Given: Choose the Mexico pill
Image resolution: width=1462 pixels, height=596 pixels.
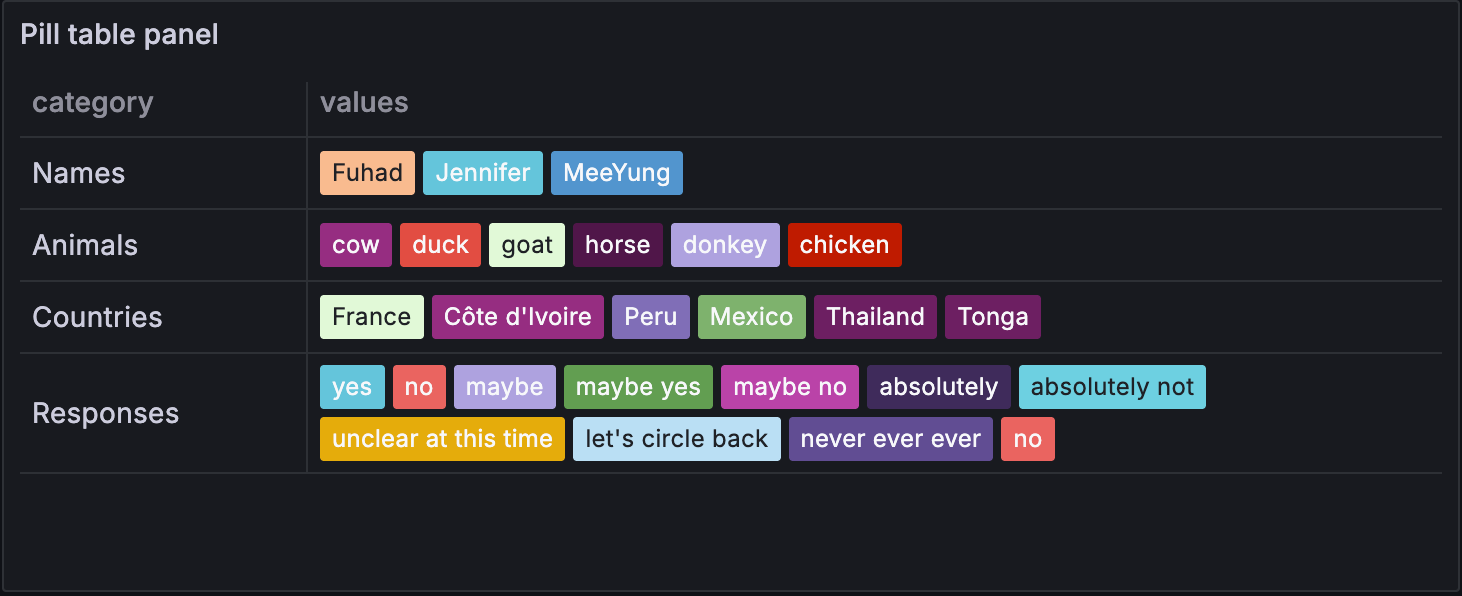Looking at the screenshot, I should pos(751,317).
